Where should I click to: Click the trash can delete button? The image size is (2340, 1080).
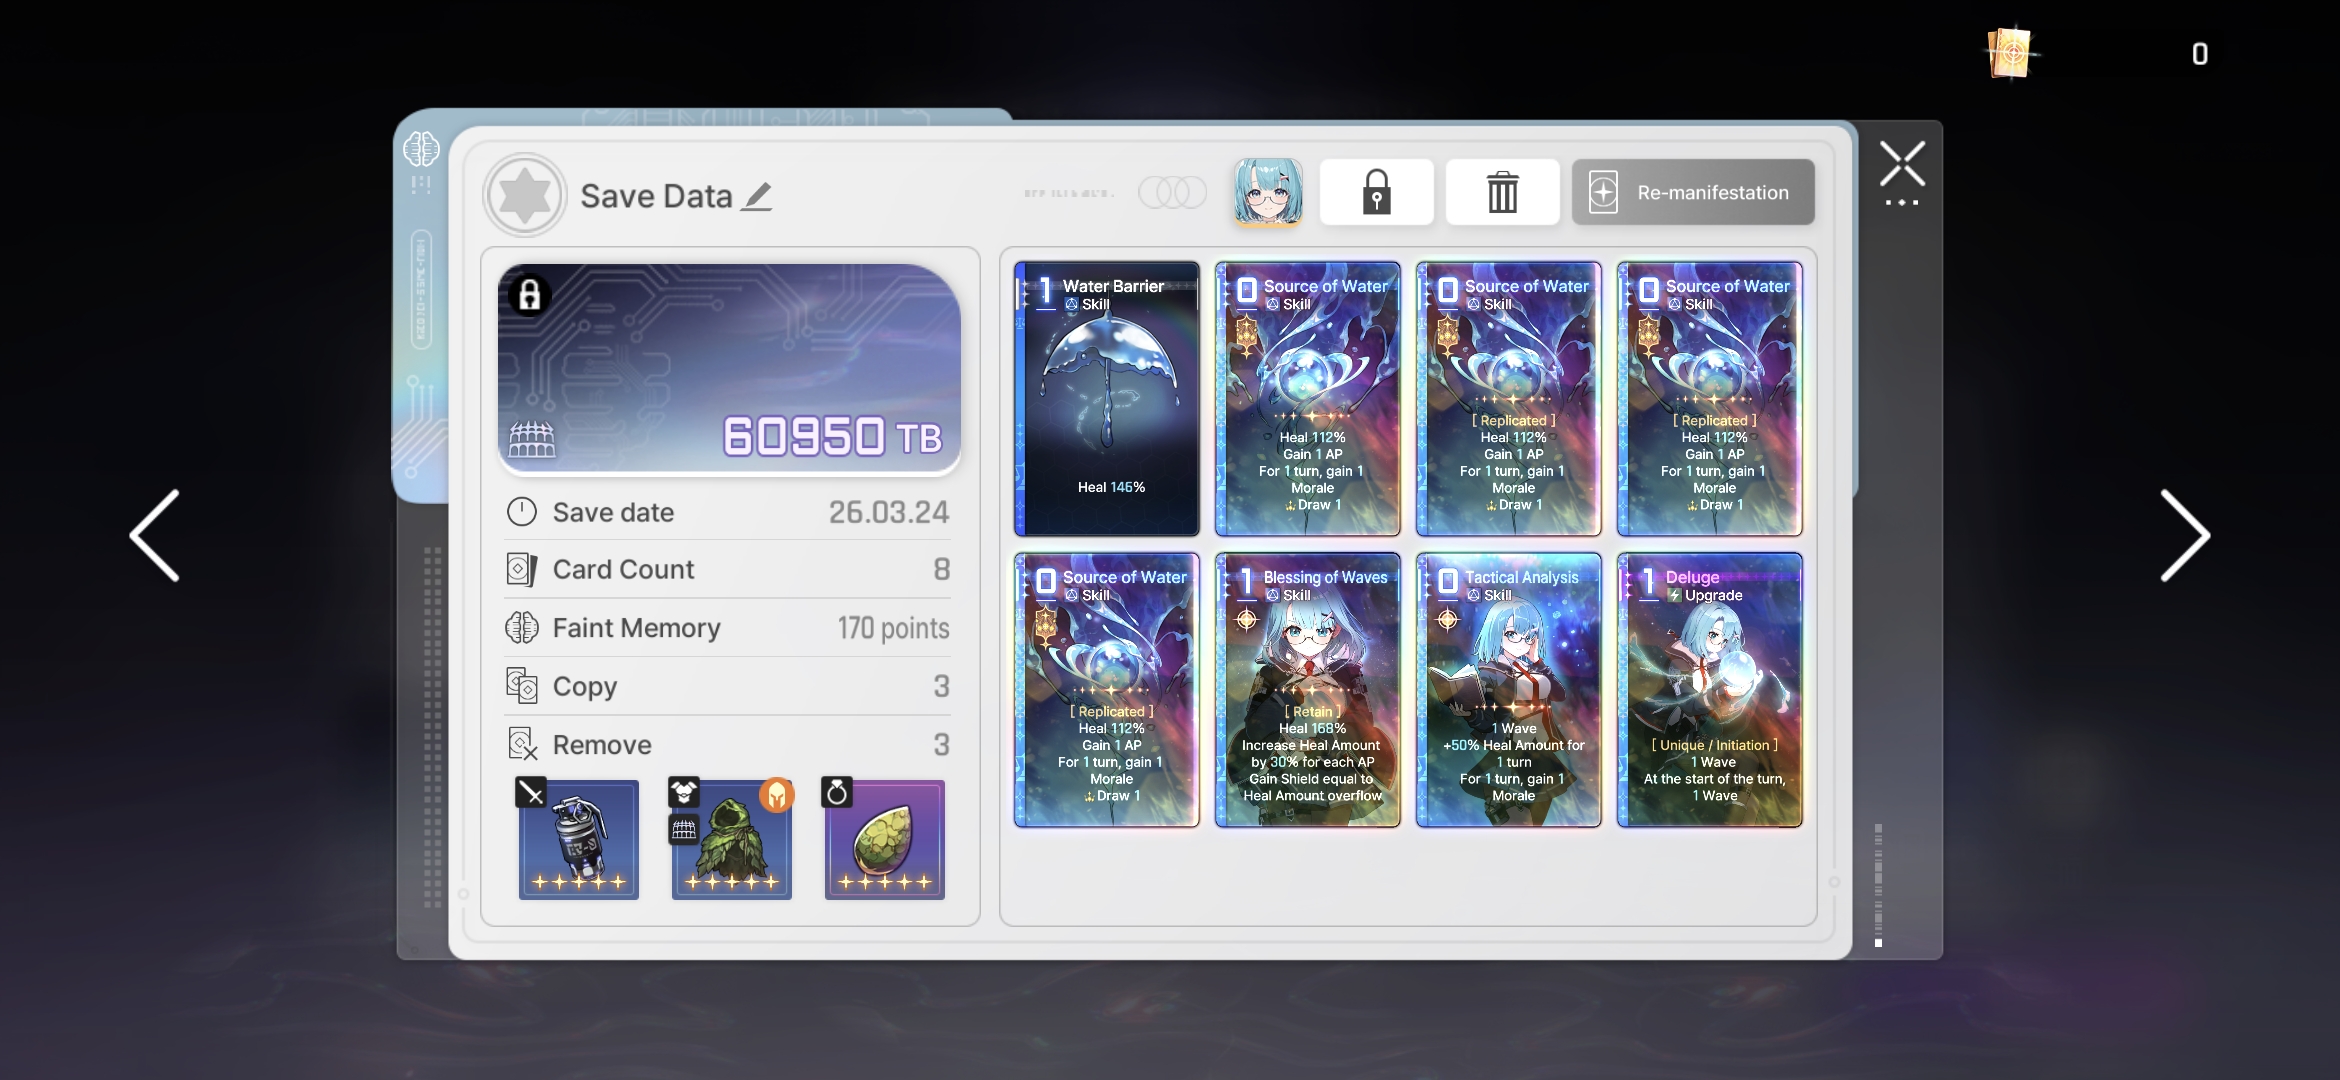tap(1502, 192)
